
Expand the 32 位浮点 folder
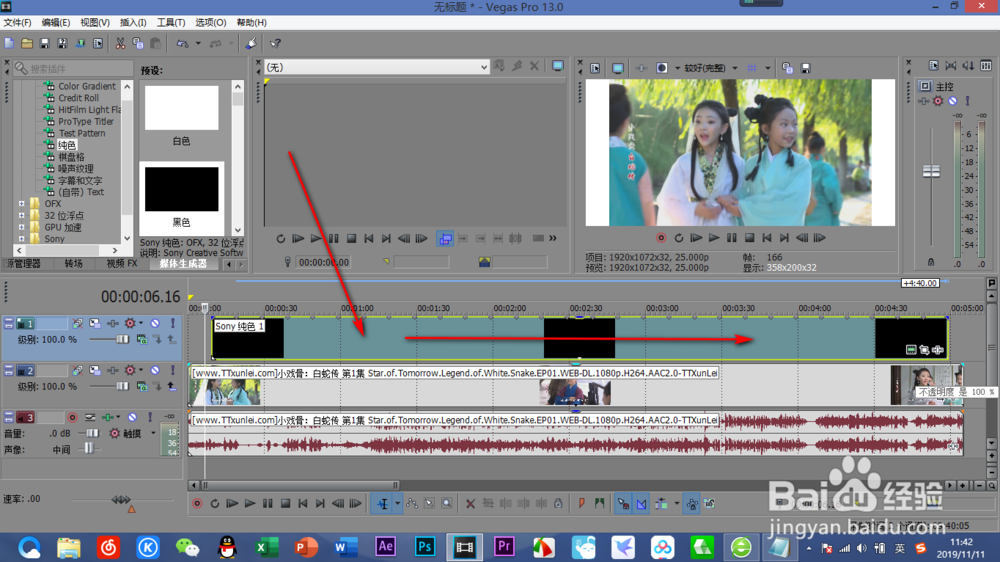coord(22,216)
